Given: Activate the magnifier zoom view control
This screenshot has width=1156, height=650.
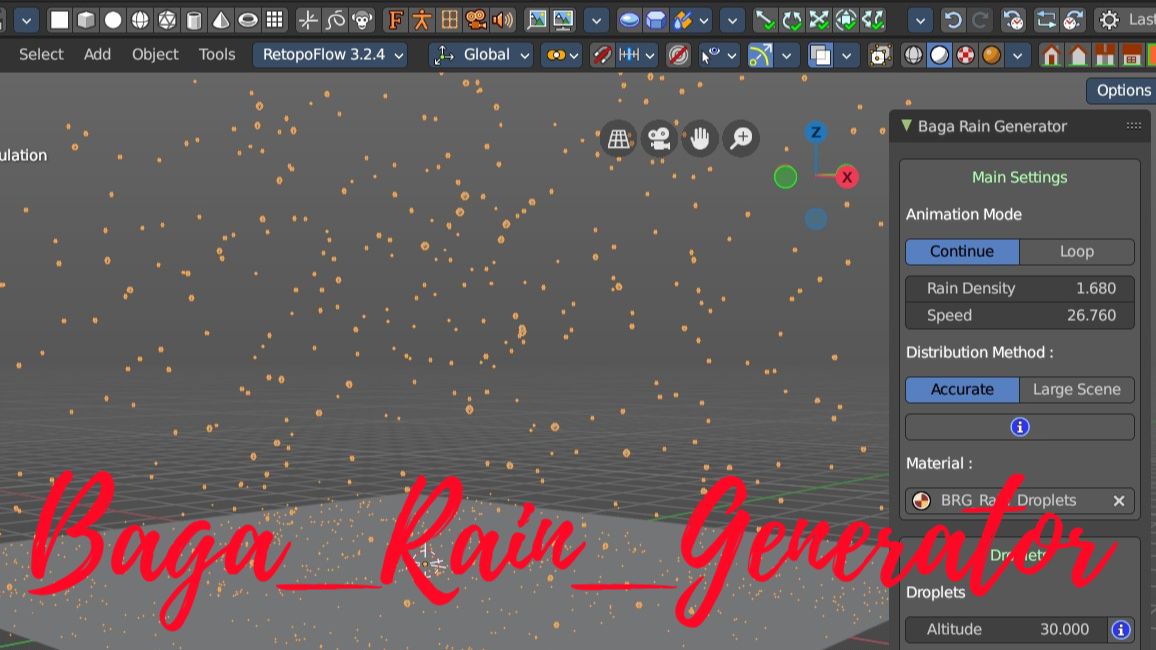Looking at the screenshot, I should coord(741,138).
